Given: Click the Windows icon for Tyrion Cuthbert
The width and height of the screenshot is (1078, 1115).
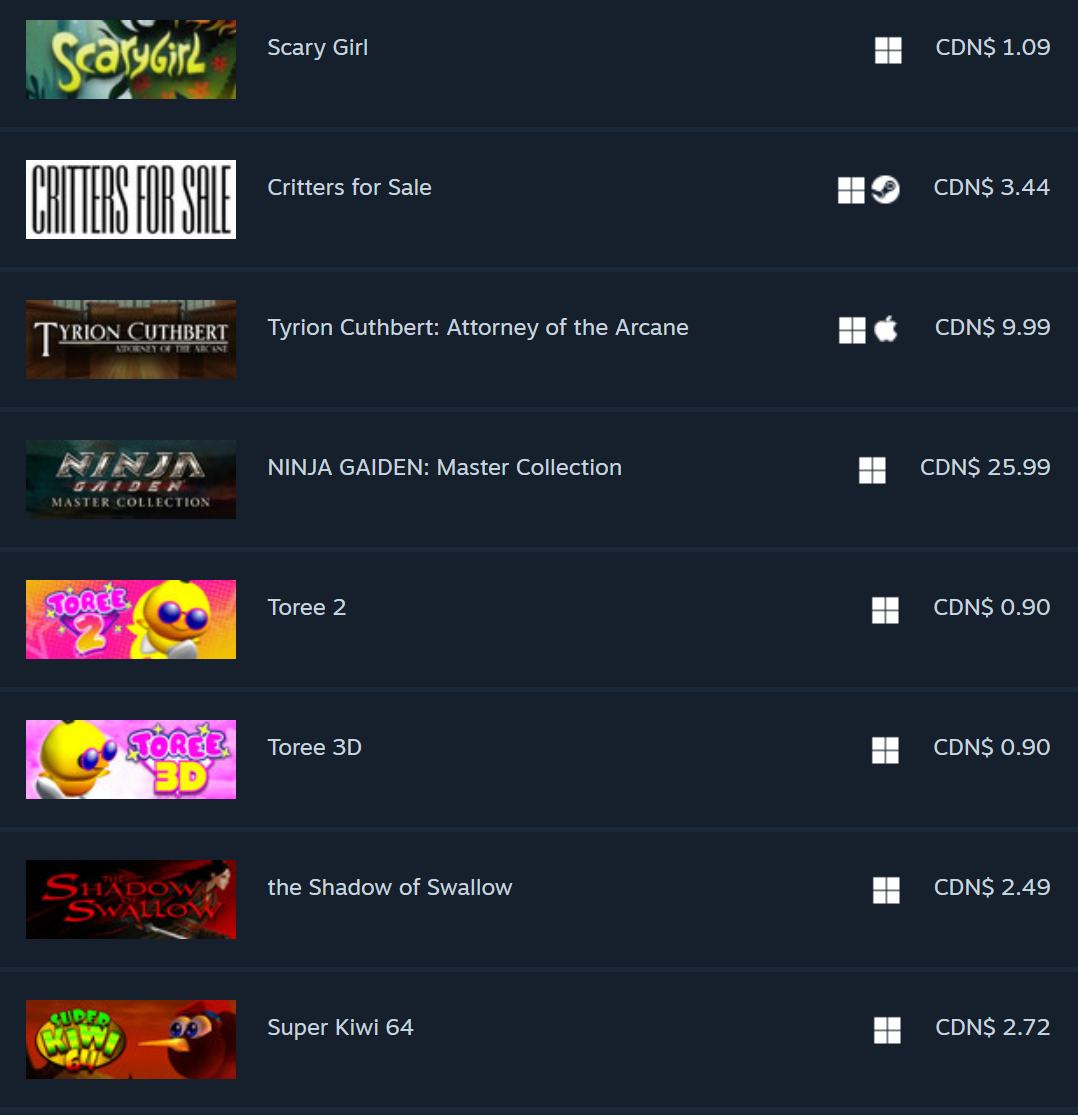Looking at the screenshot, I should [853, 331].
